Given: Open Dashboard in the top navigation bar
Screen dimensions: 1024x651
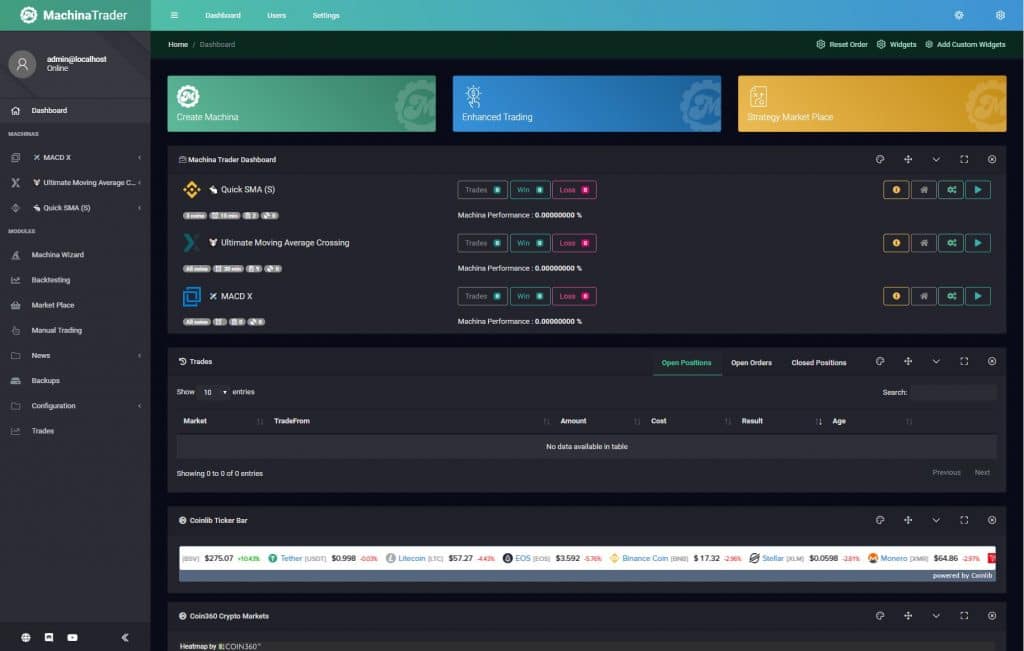Looking at the screenshot, I should point(223,15).
